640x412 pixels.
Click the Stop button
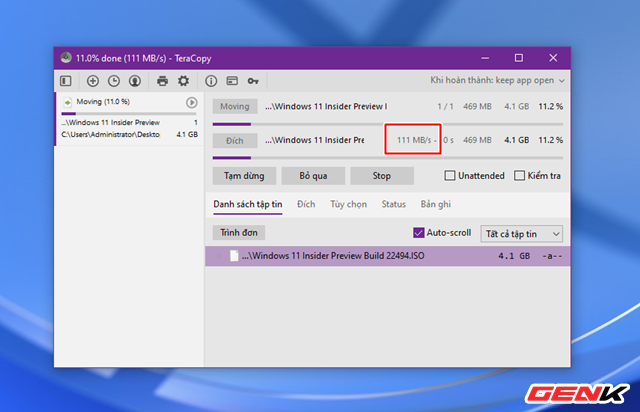click(382, 176)
